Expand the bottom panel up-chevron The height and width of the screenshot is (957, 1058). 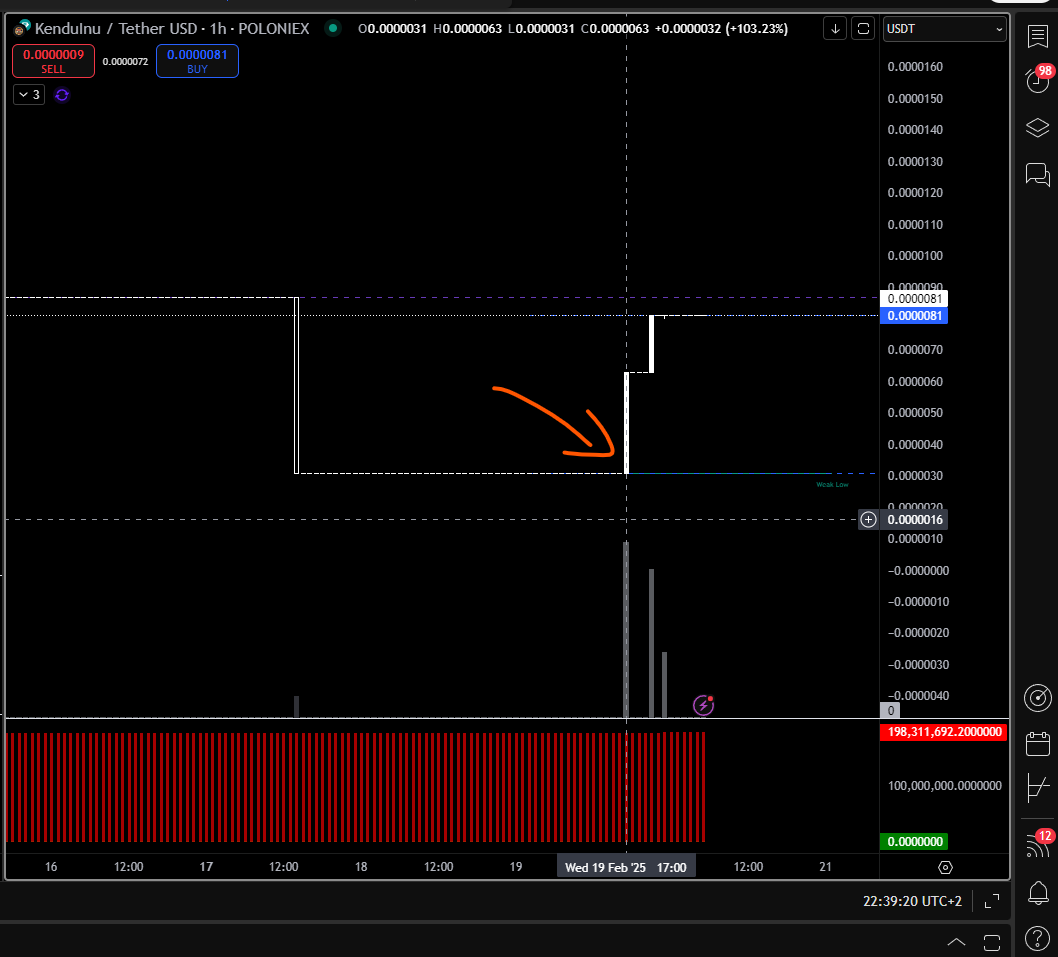(x=956, y=942)
